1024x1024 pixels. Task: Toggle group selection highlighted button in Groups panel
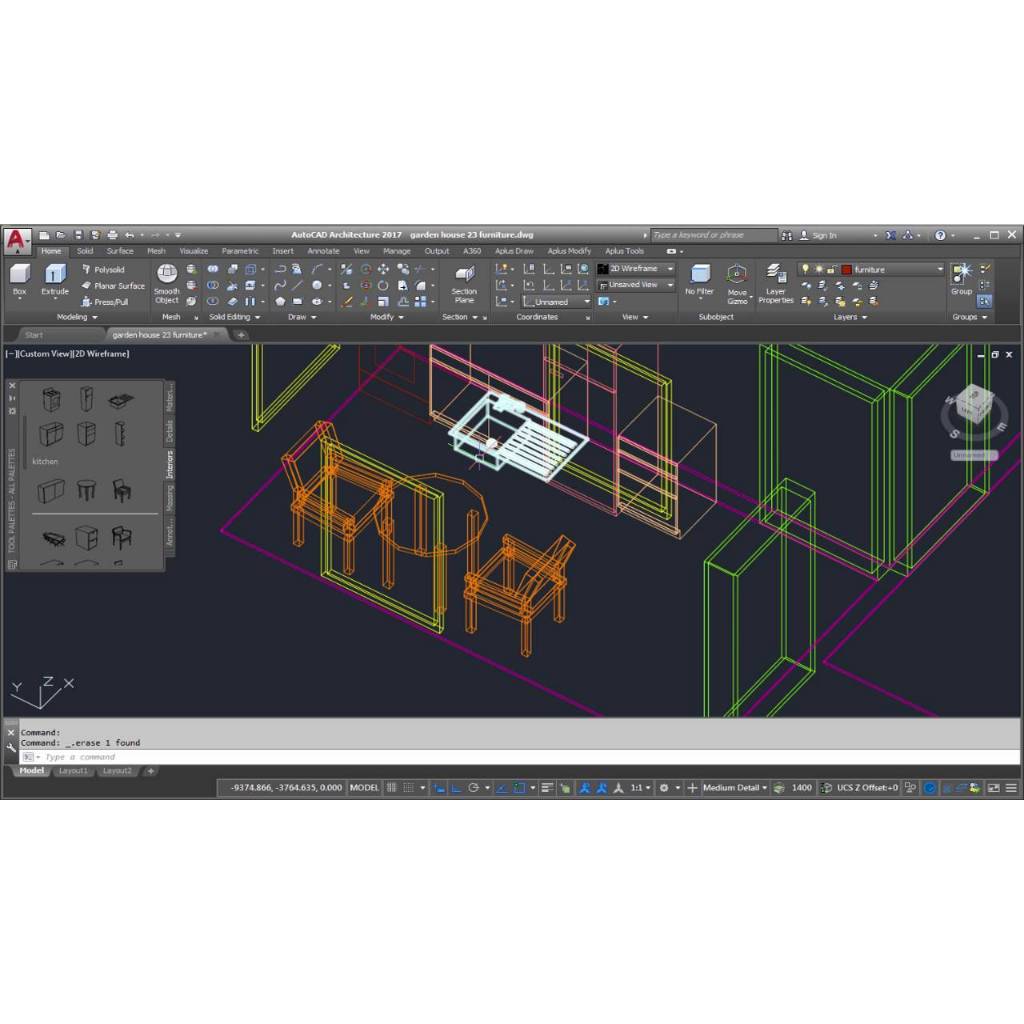pyautogui.click(x=984, y=302)
